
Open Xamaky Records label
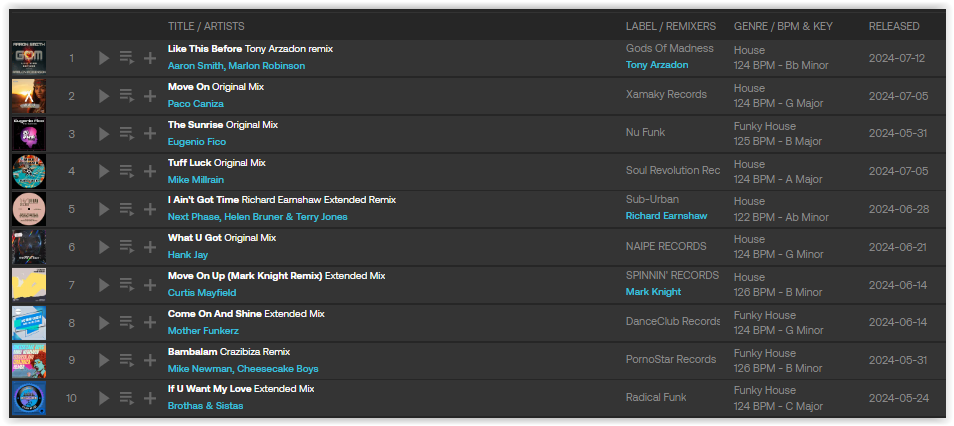tap(666, 94)
